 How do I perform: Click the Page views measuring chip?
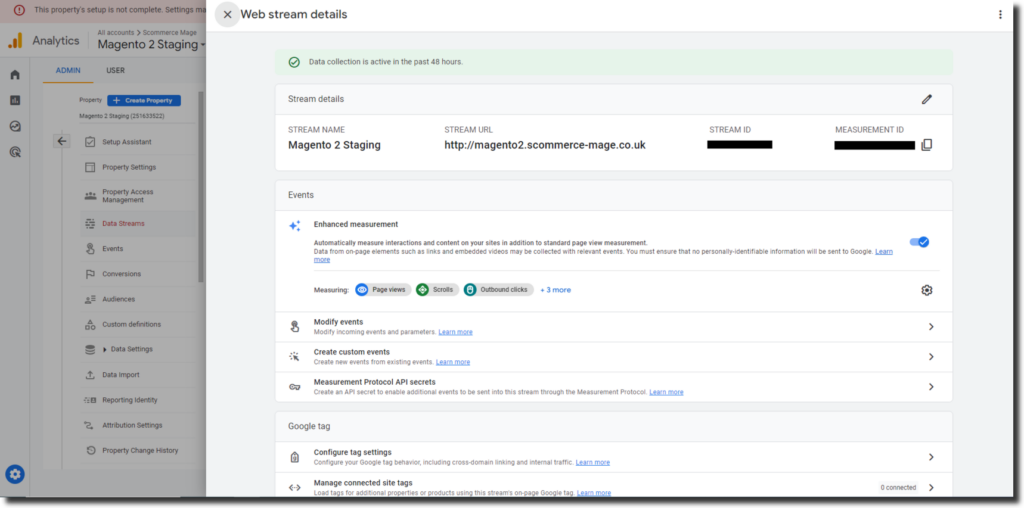[x=382, y=290]
